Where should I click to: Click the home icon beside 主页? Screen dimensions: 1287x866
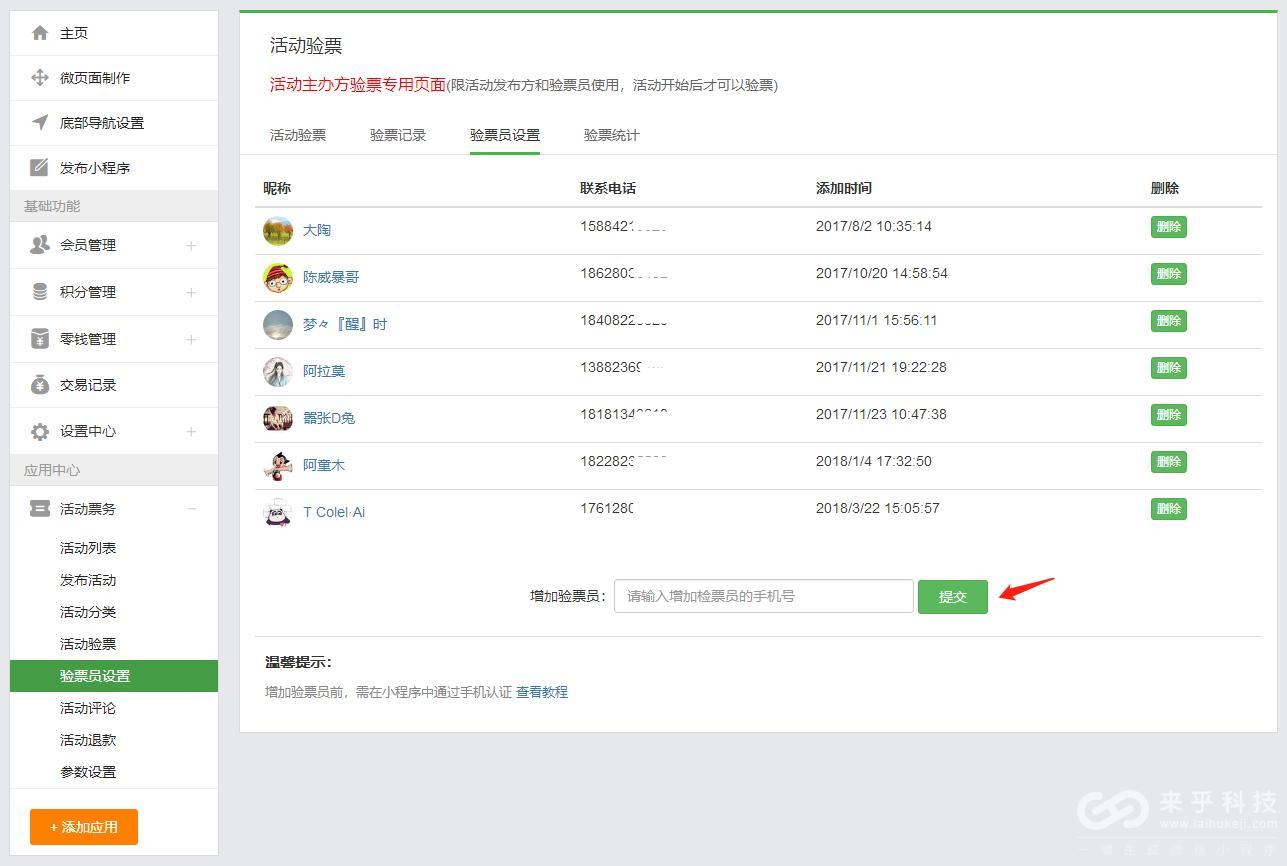click(x=40, y=33)
